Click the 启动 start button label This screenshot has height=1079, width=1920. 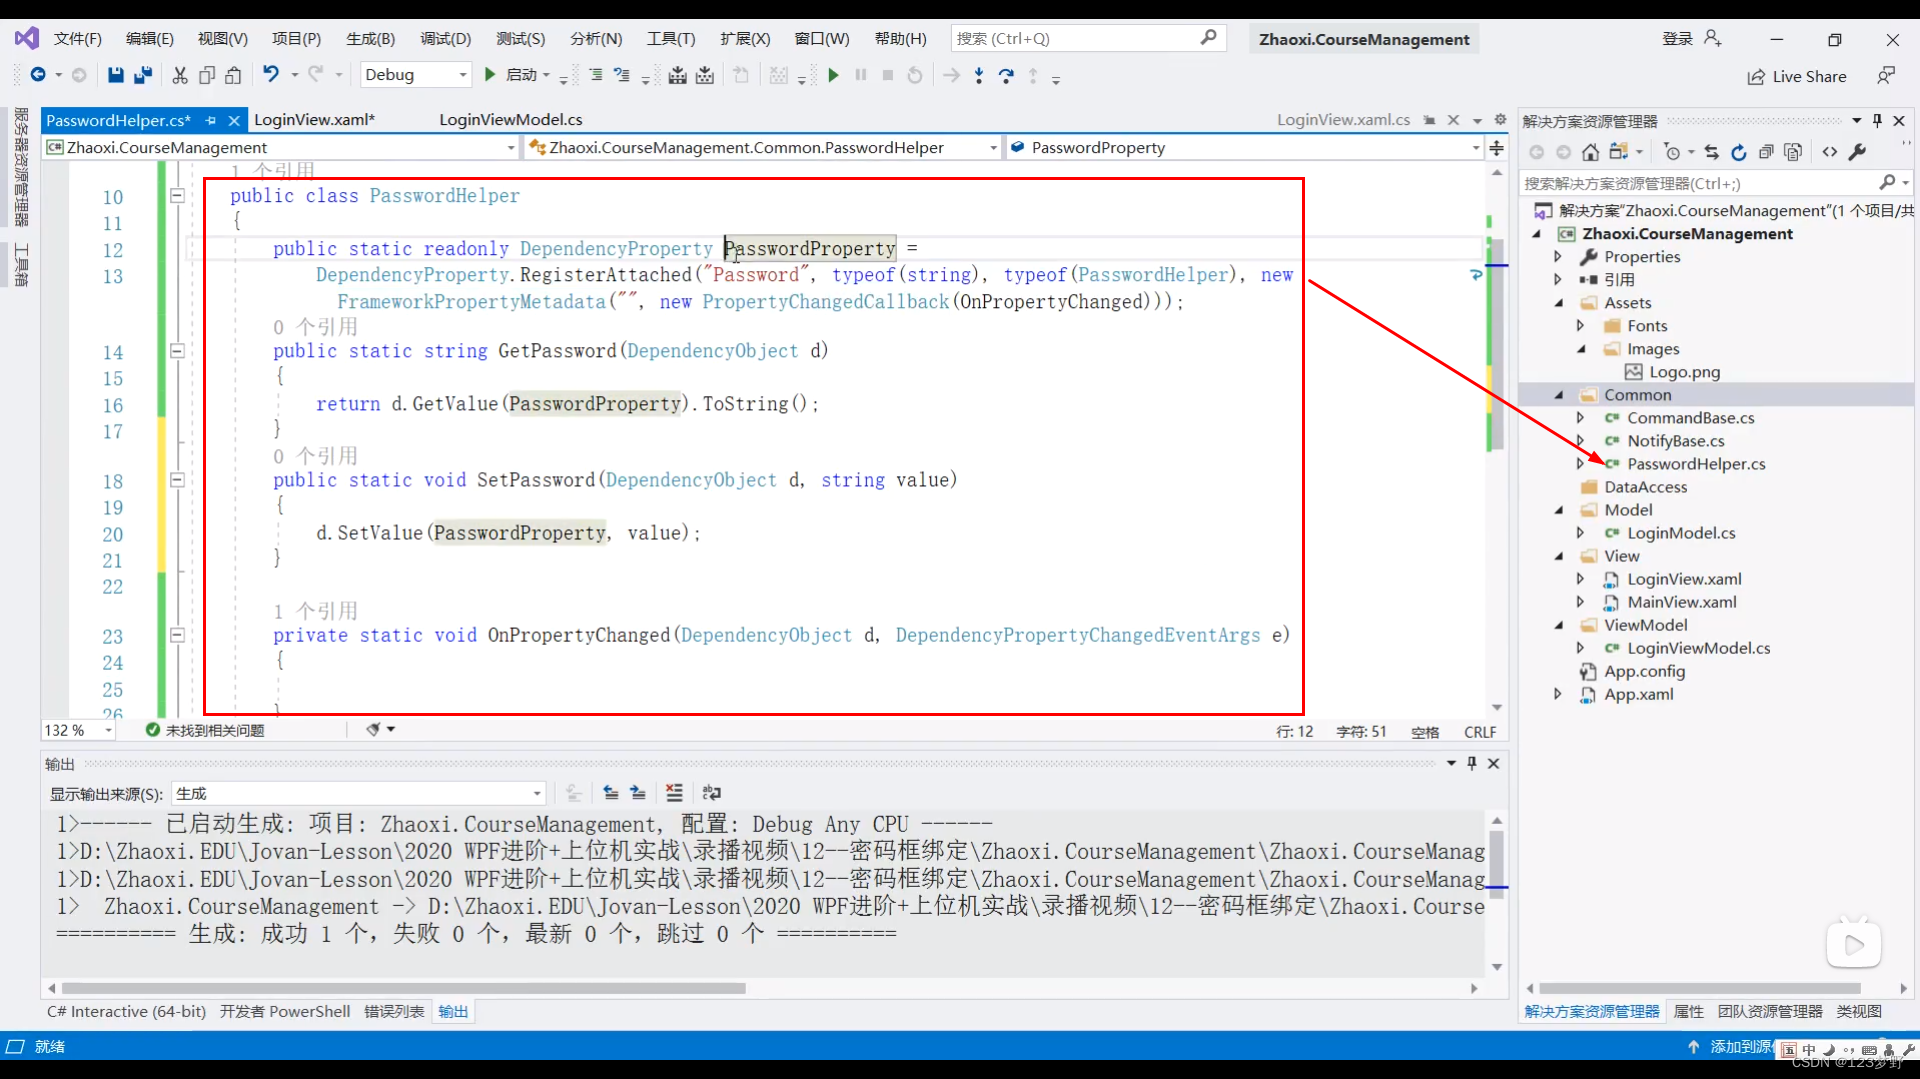point(521,75)
